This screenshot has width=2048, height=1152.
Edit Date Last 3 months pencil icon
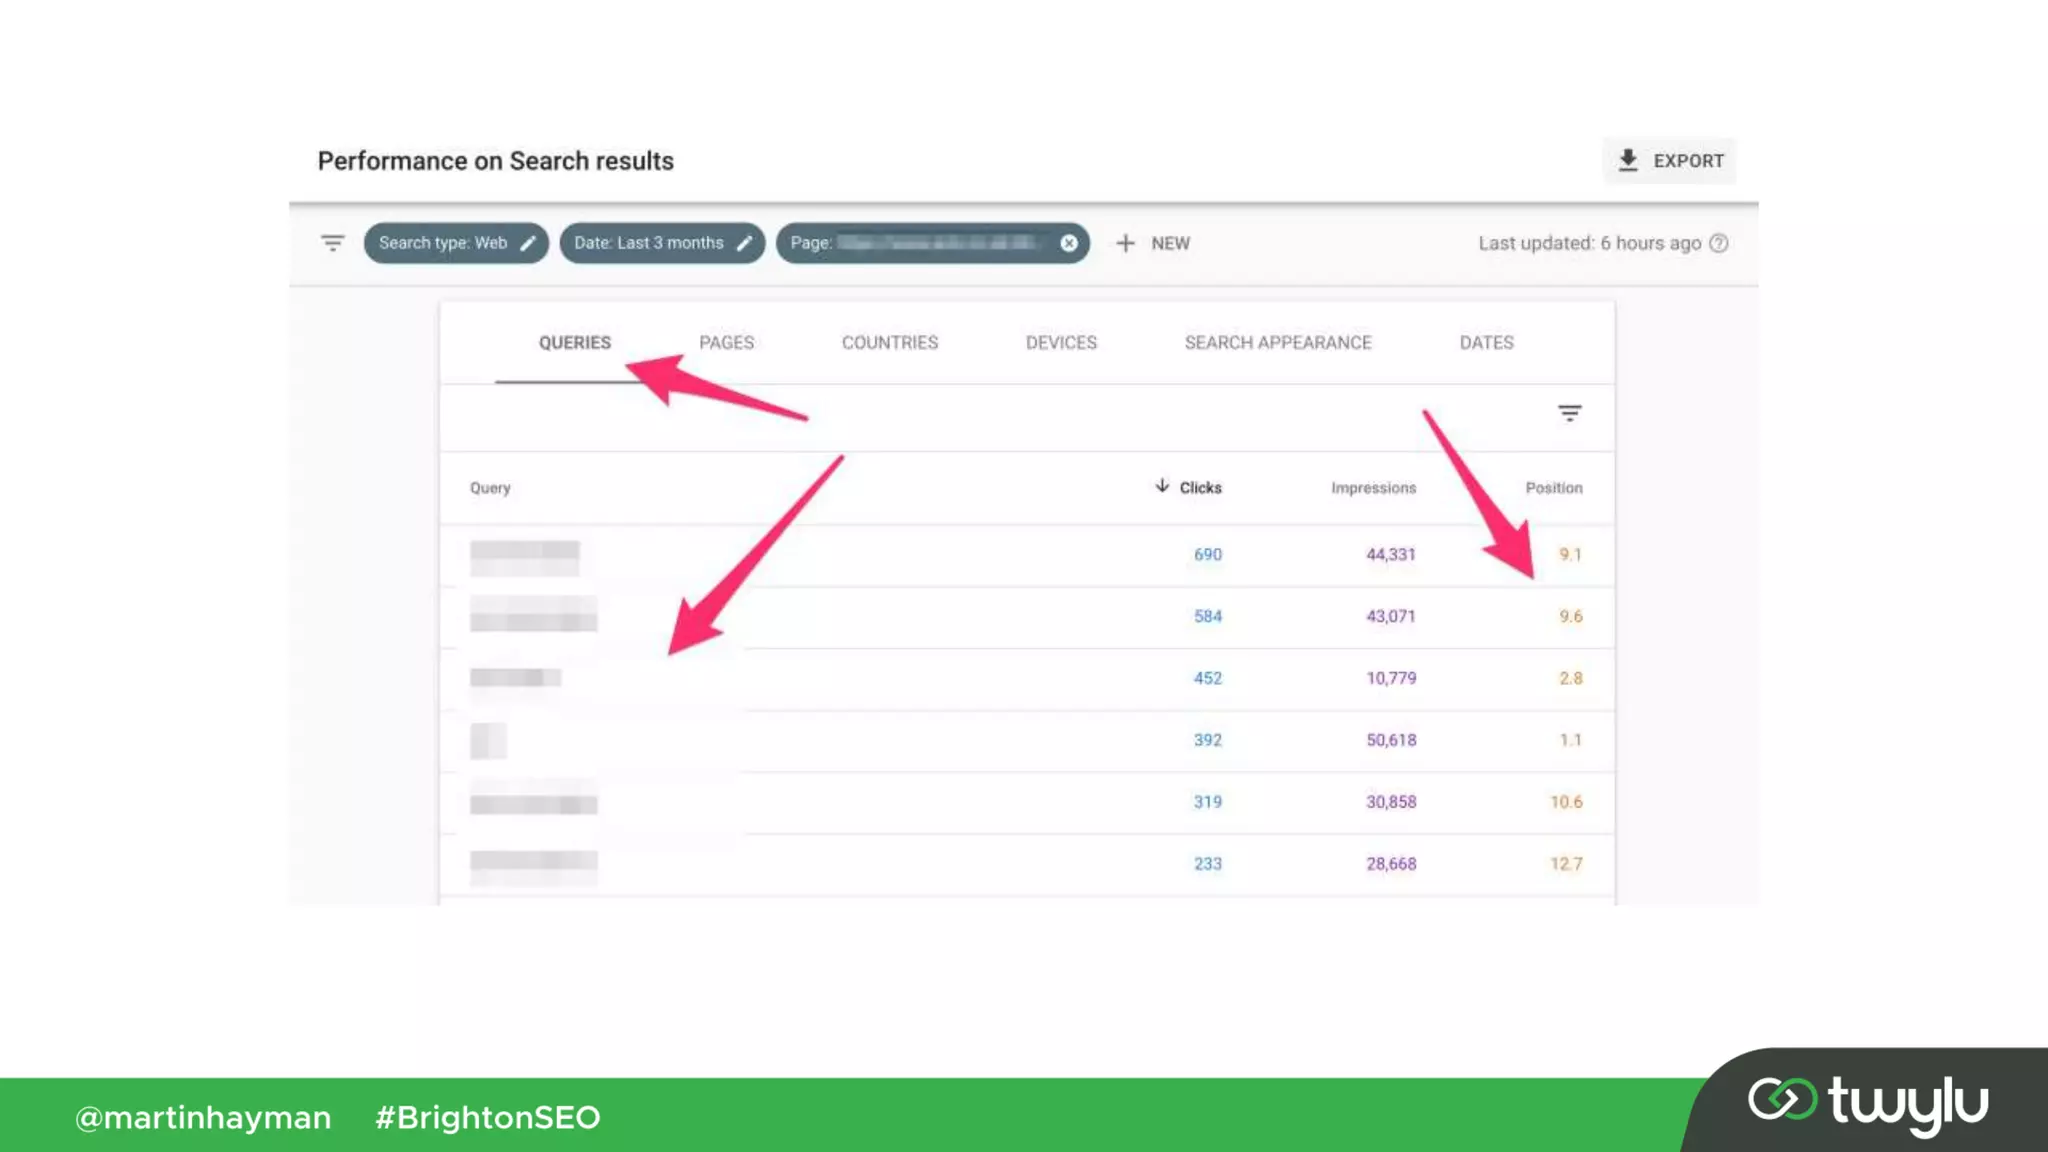744,243
